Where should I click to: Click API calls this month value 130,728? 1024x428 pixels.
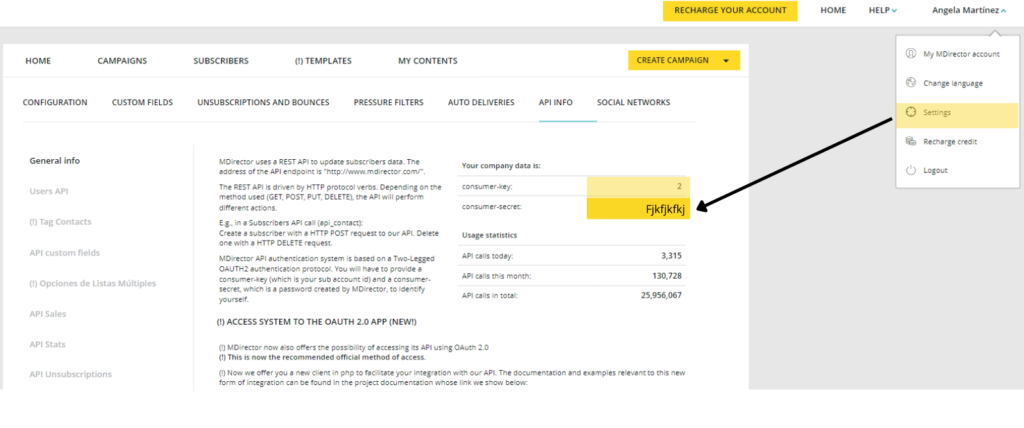667,276
